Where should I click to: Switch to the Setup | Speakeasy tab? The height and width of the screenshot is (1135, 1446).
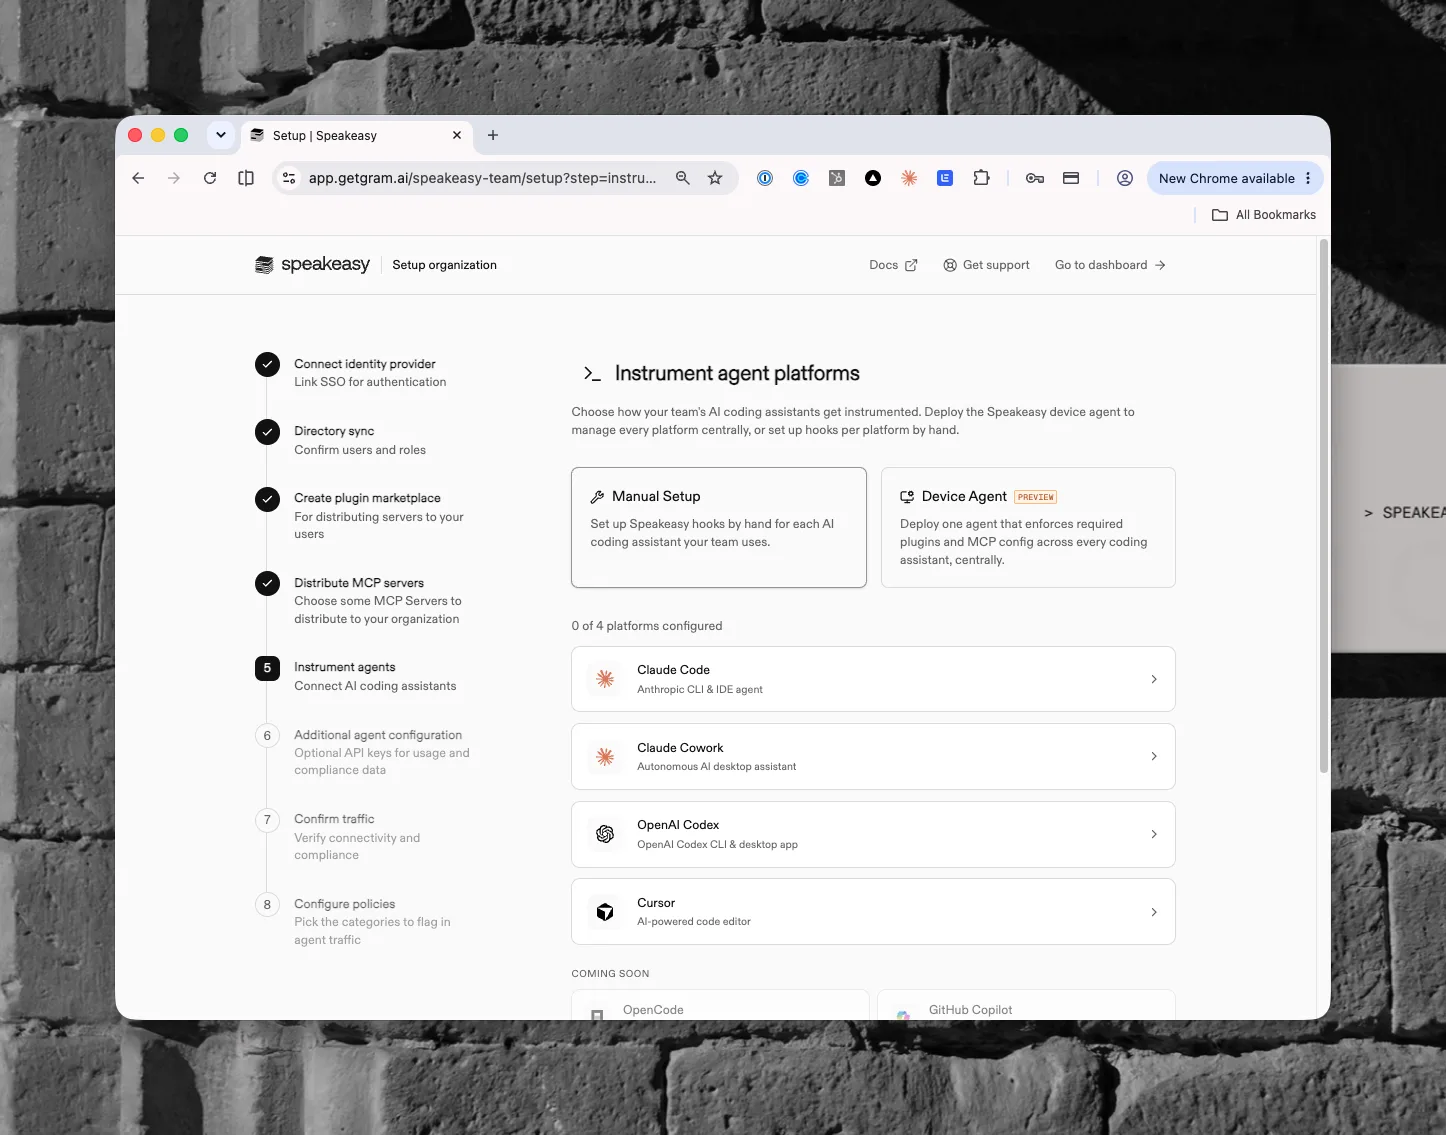tap(357, 135)
